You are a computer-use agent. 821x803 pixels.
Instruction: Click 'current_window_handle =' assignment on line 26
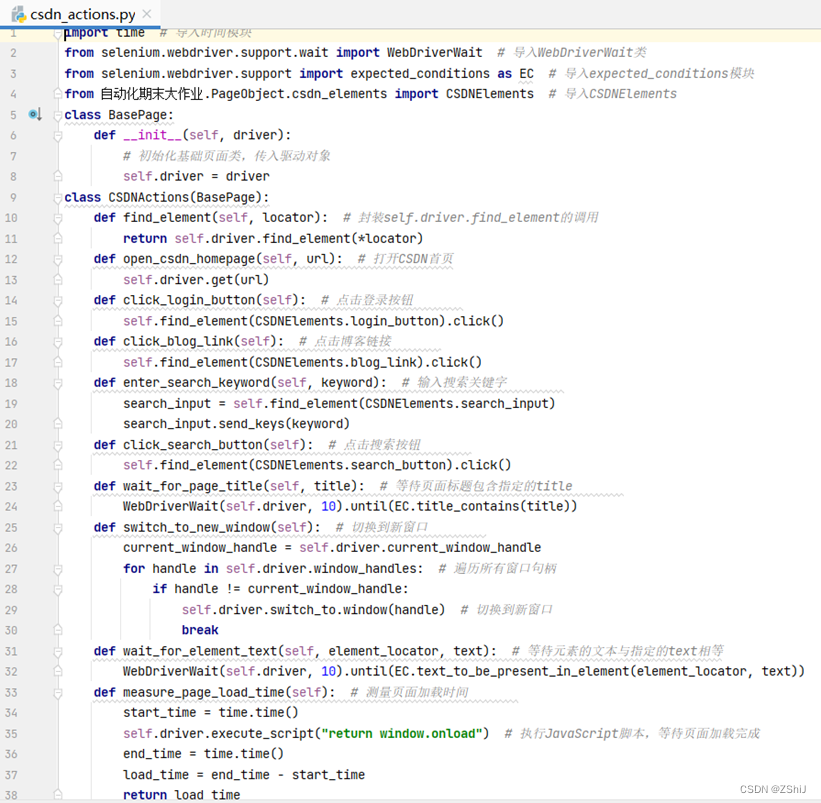tap(207, 548)
